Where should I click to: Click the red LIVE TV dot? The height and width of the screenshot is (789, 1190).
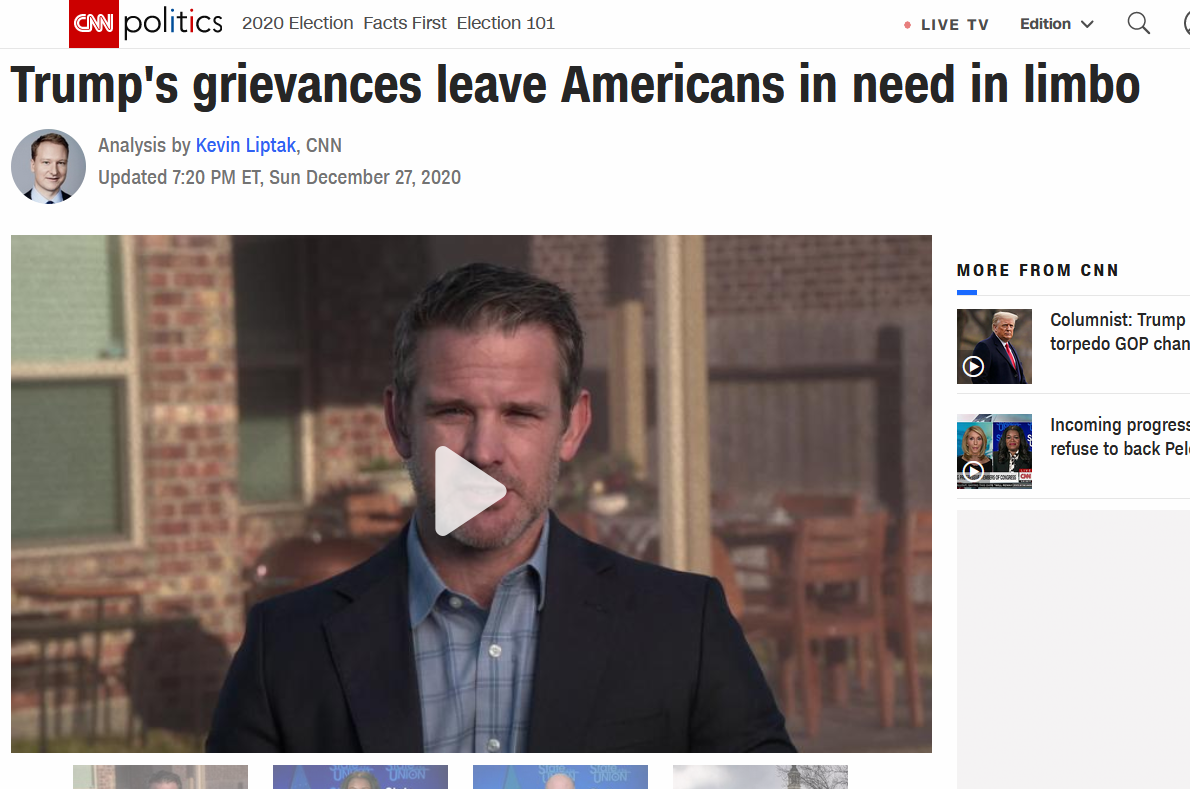(907, 25)
